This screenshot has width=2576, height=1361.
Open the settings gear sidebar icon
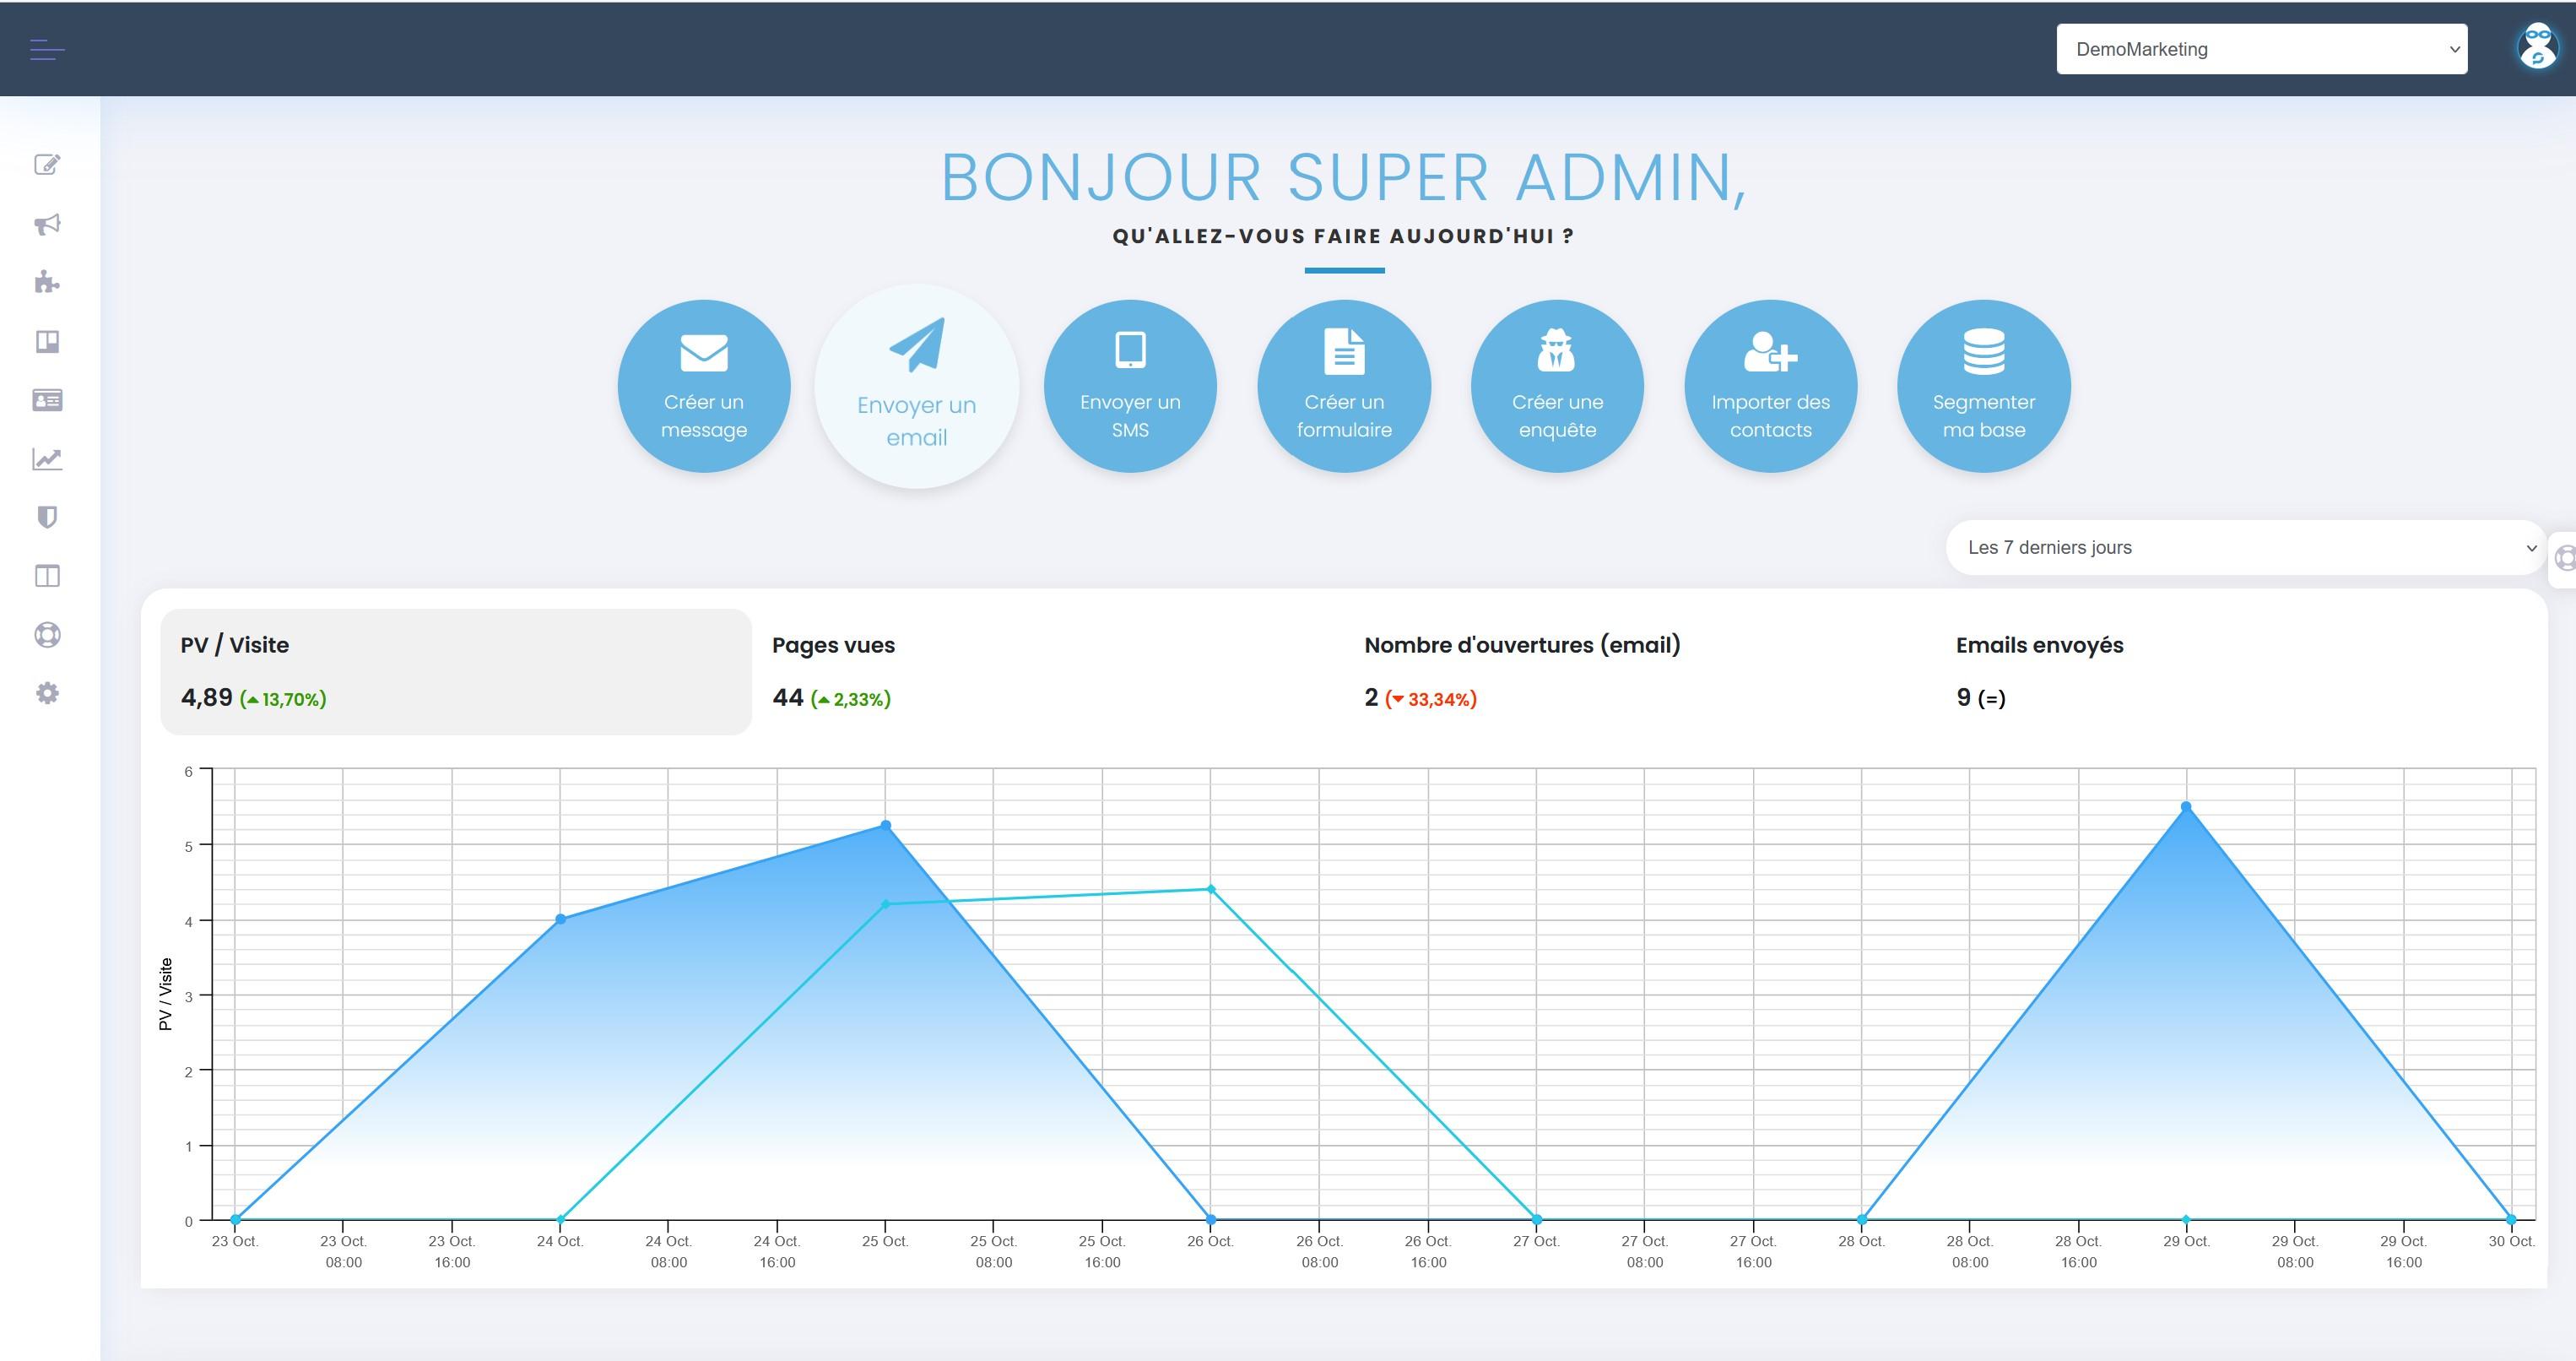[47, 693]
